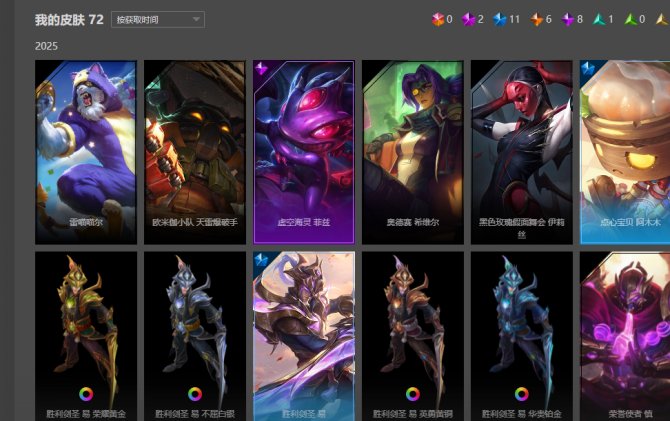Click the purple gem badge on 虚空海灵 菲兹 card
Image resolution: width=670 pixels, height=421 pixels.
coord(261,68)
